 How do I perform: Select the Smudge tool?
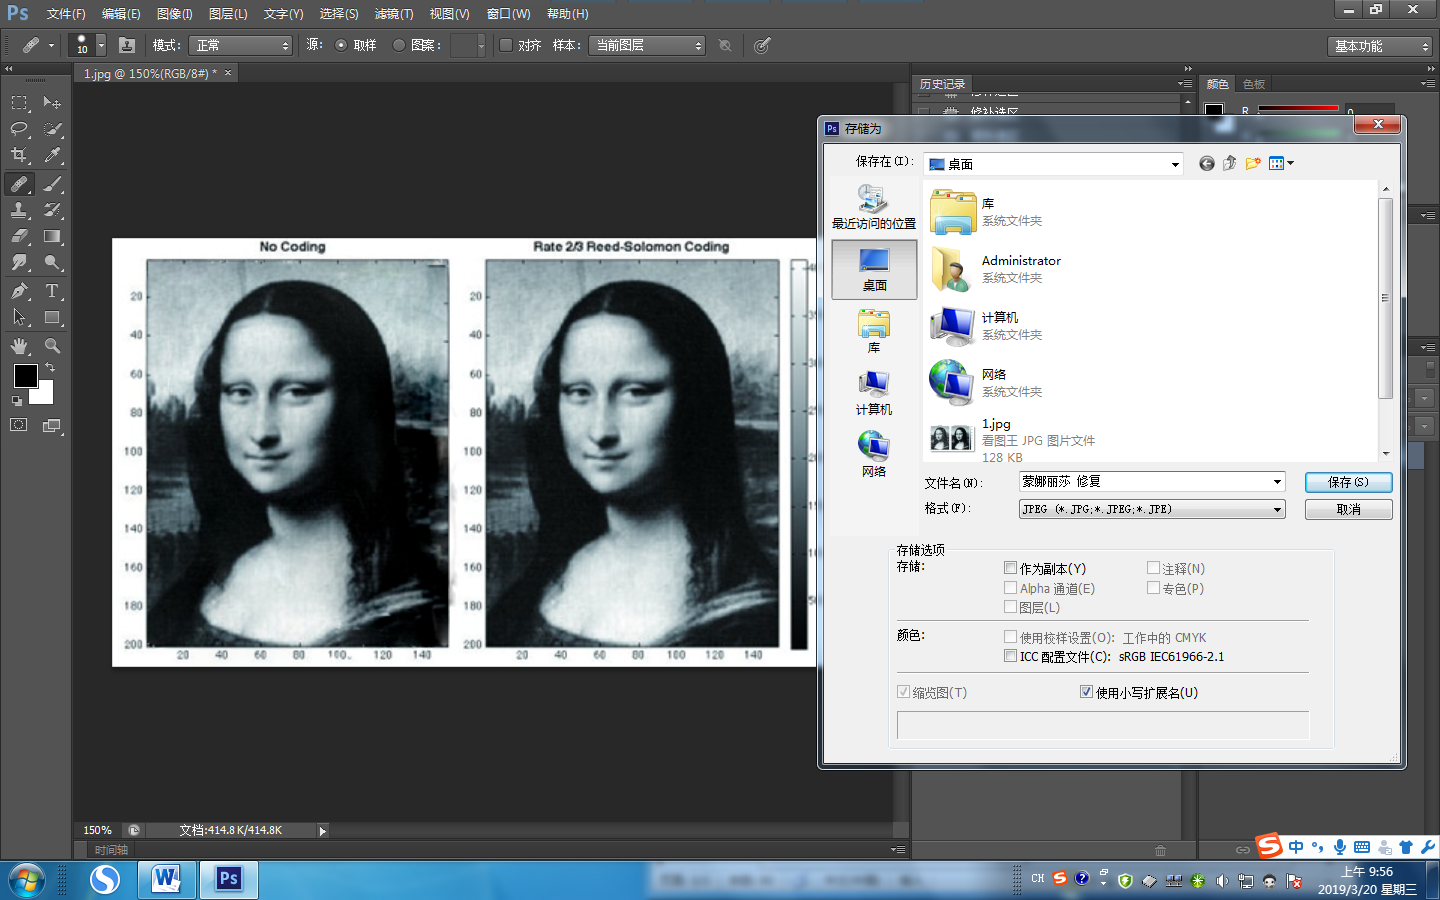(x=19, y=262)
